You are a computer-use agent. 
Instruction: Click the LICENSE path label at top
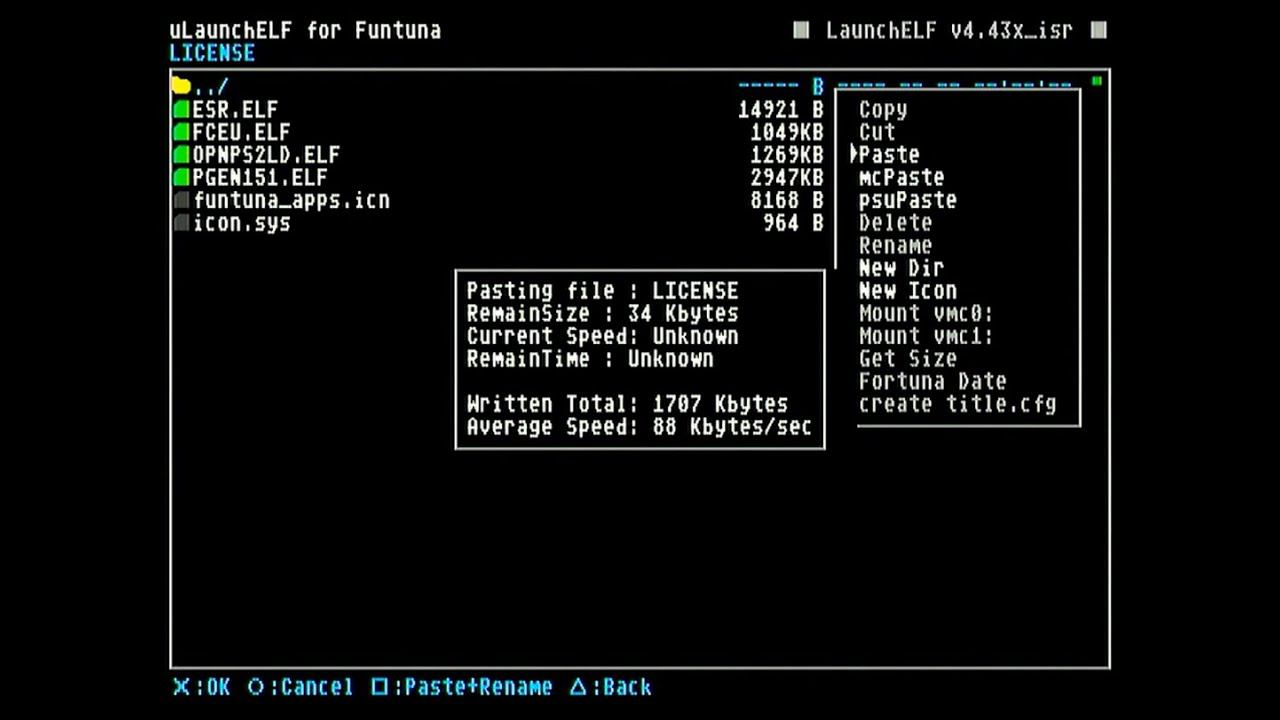pos(212,53)
